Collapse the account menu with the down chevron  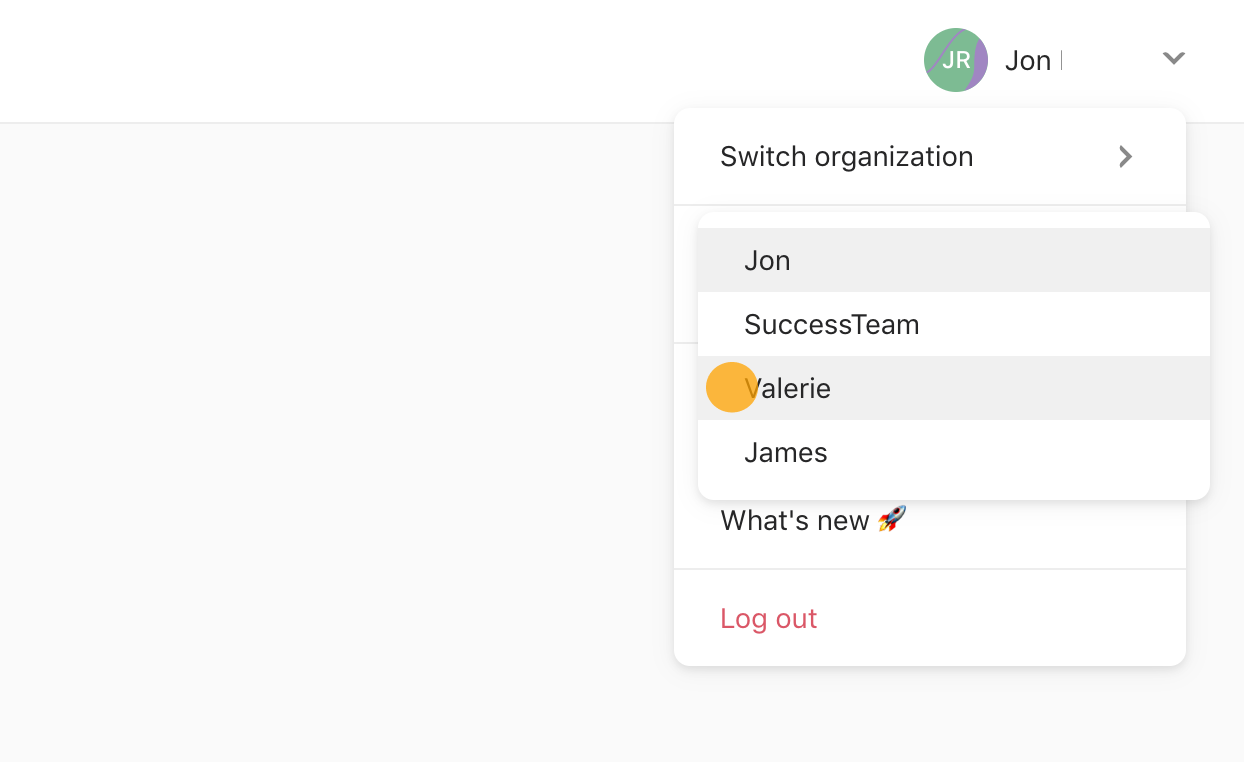(1174, 58)
